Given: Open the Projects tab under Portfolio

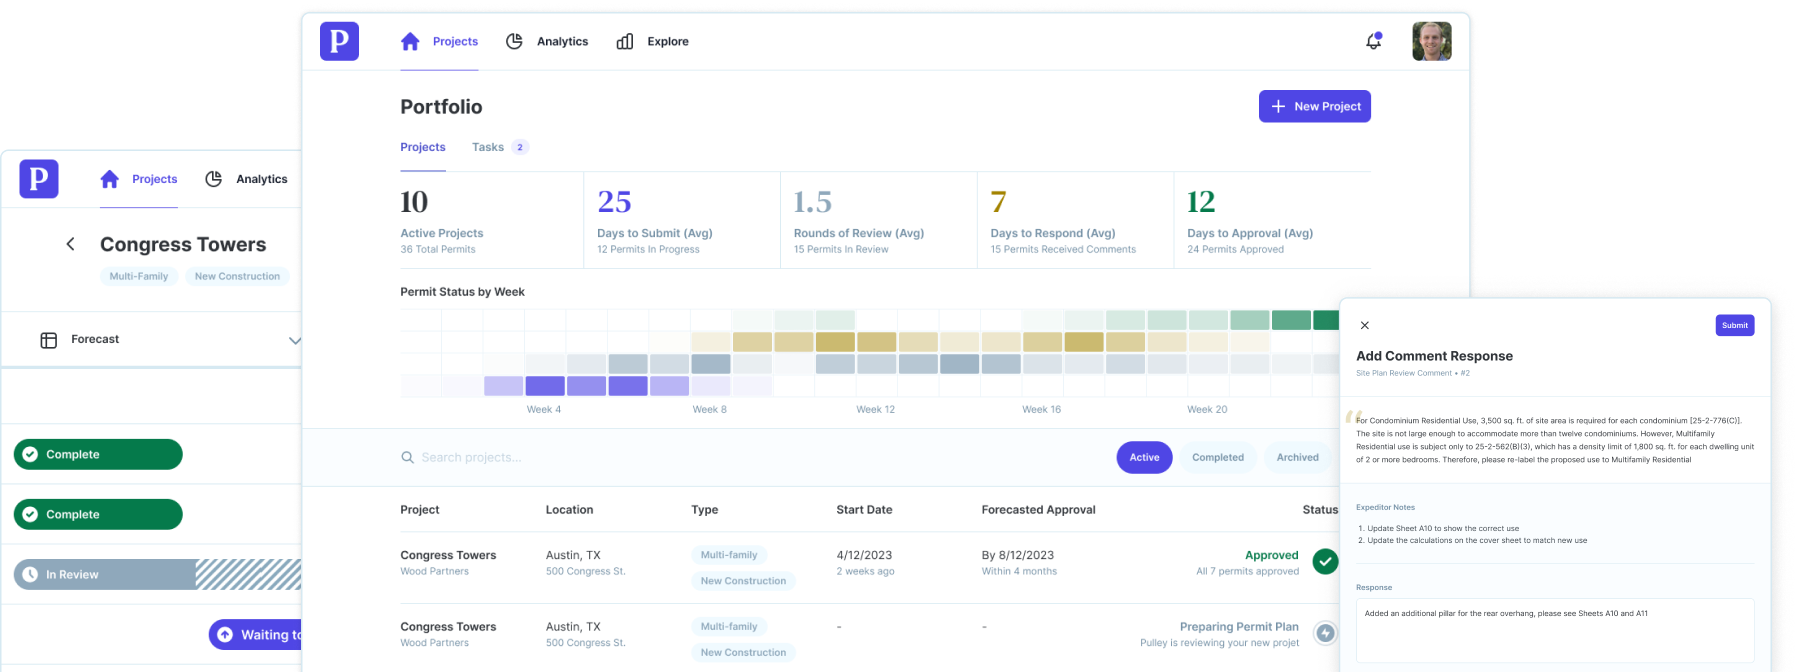Looking at the screenshot, I should pos(422,147).
